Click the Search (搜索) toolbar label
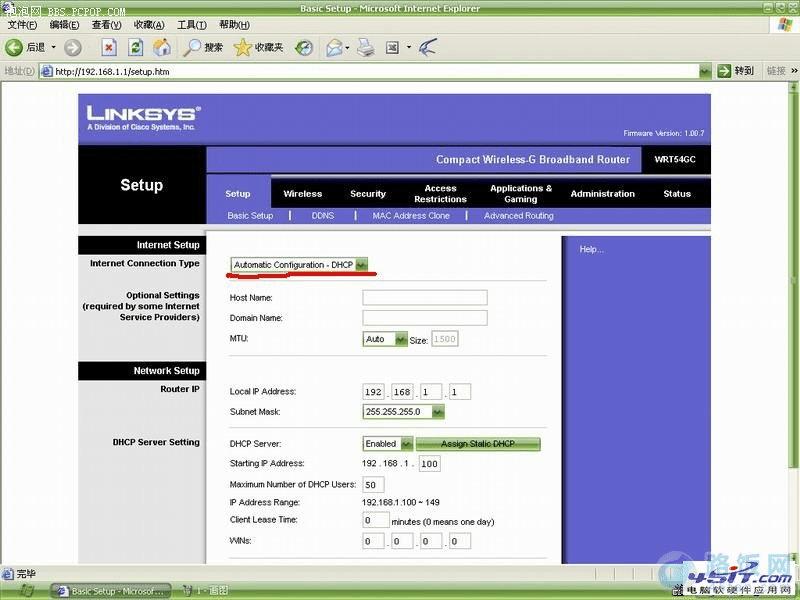 214,47
